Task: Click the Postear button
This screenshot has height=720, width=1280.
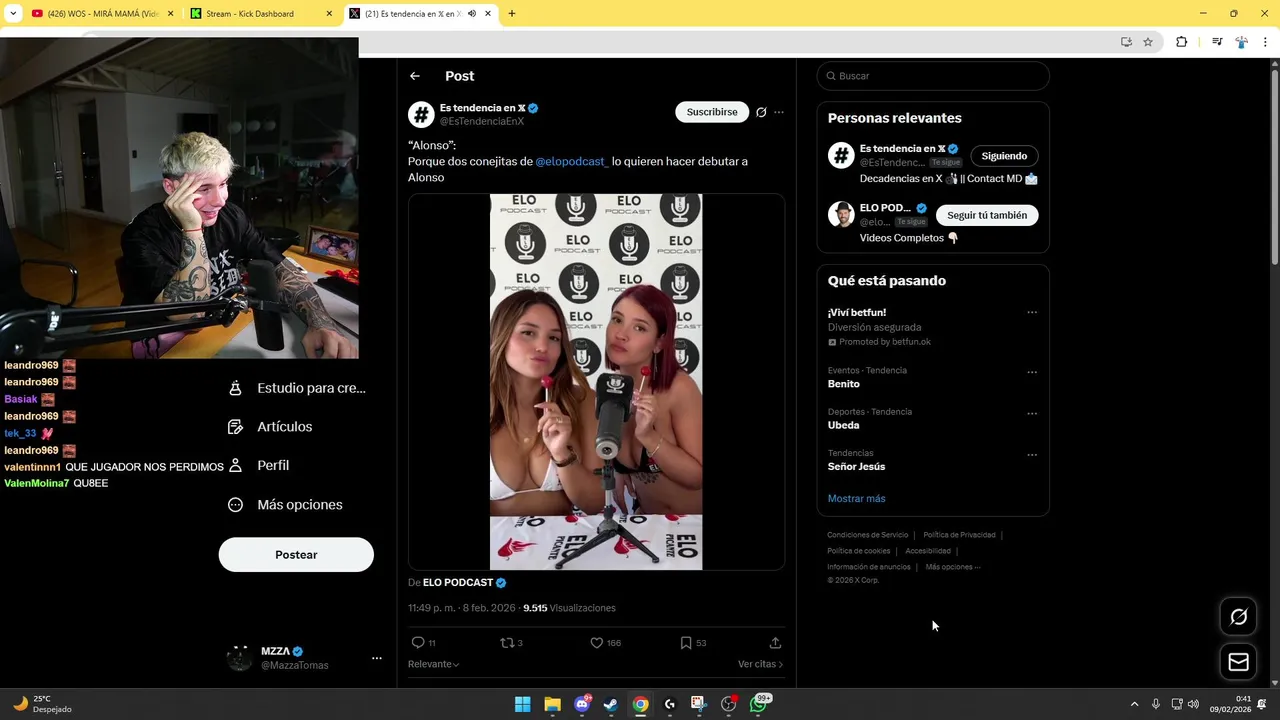Action: click(x=296, y=555)
